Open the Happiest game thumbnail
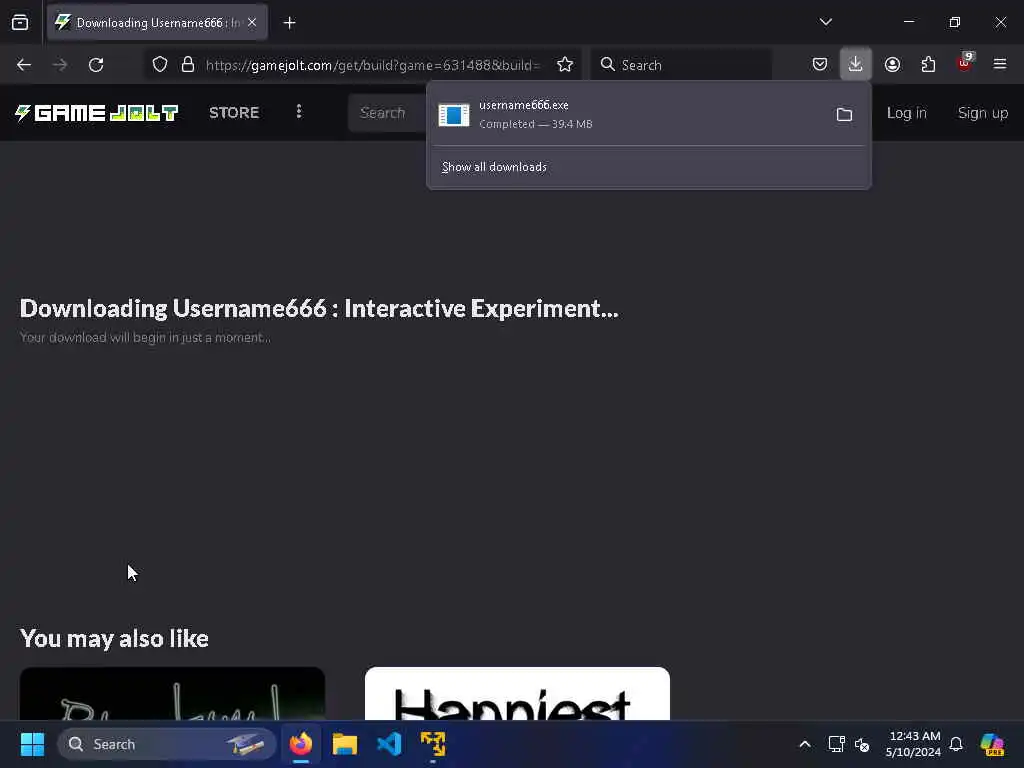Image resolution: width=1024 pixels, height=768 pixels. 517,694
